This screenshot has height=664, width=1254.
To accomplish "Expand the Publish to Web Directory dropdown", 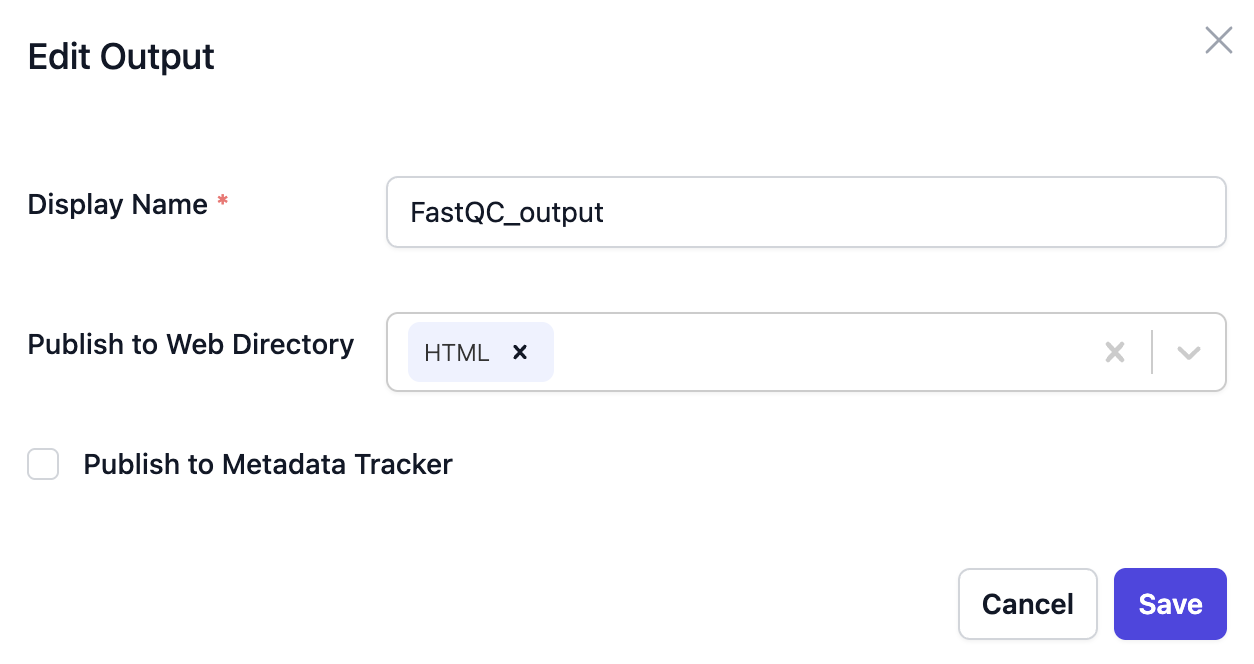I will 1189,352.
